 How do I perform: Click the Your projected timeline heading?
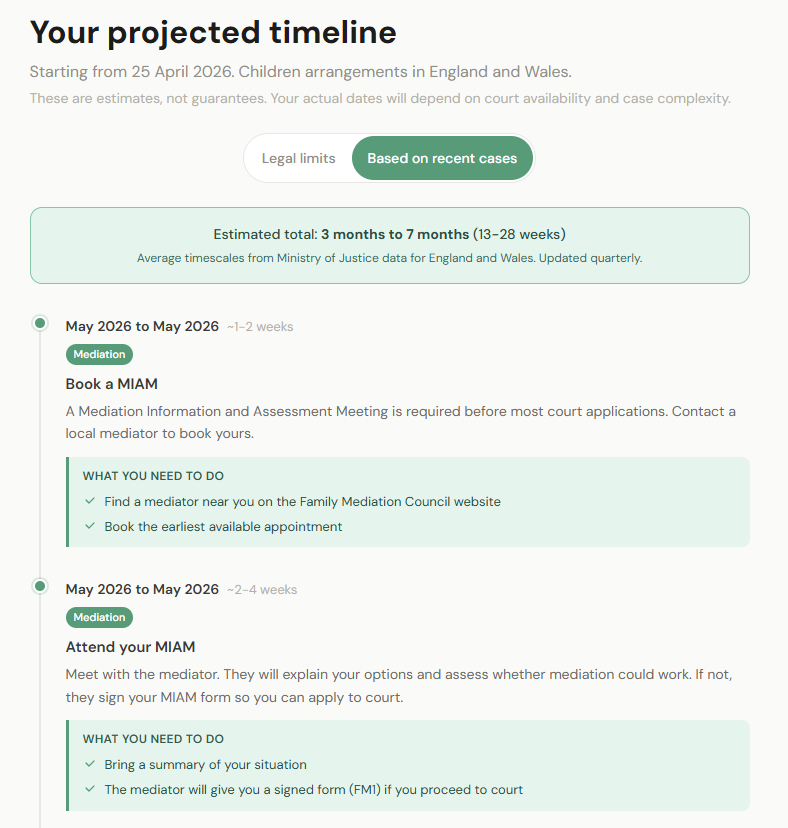[213, 33]
